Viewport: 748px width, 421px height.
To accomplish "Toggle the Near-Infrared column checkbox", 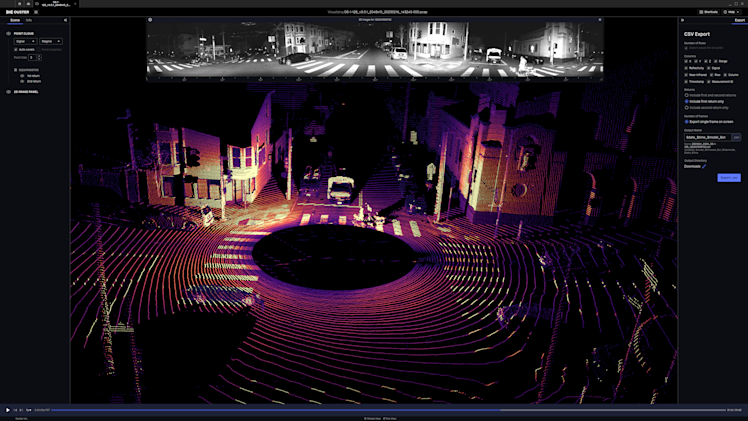I will [686, 75].
